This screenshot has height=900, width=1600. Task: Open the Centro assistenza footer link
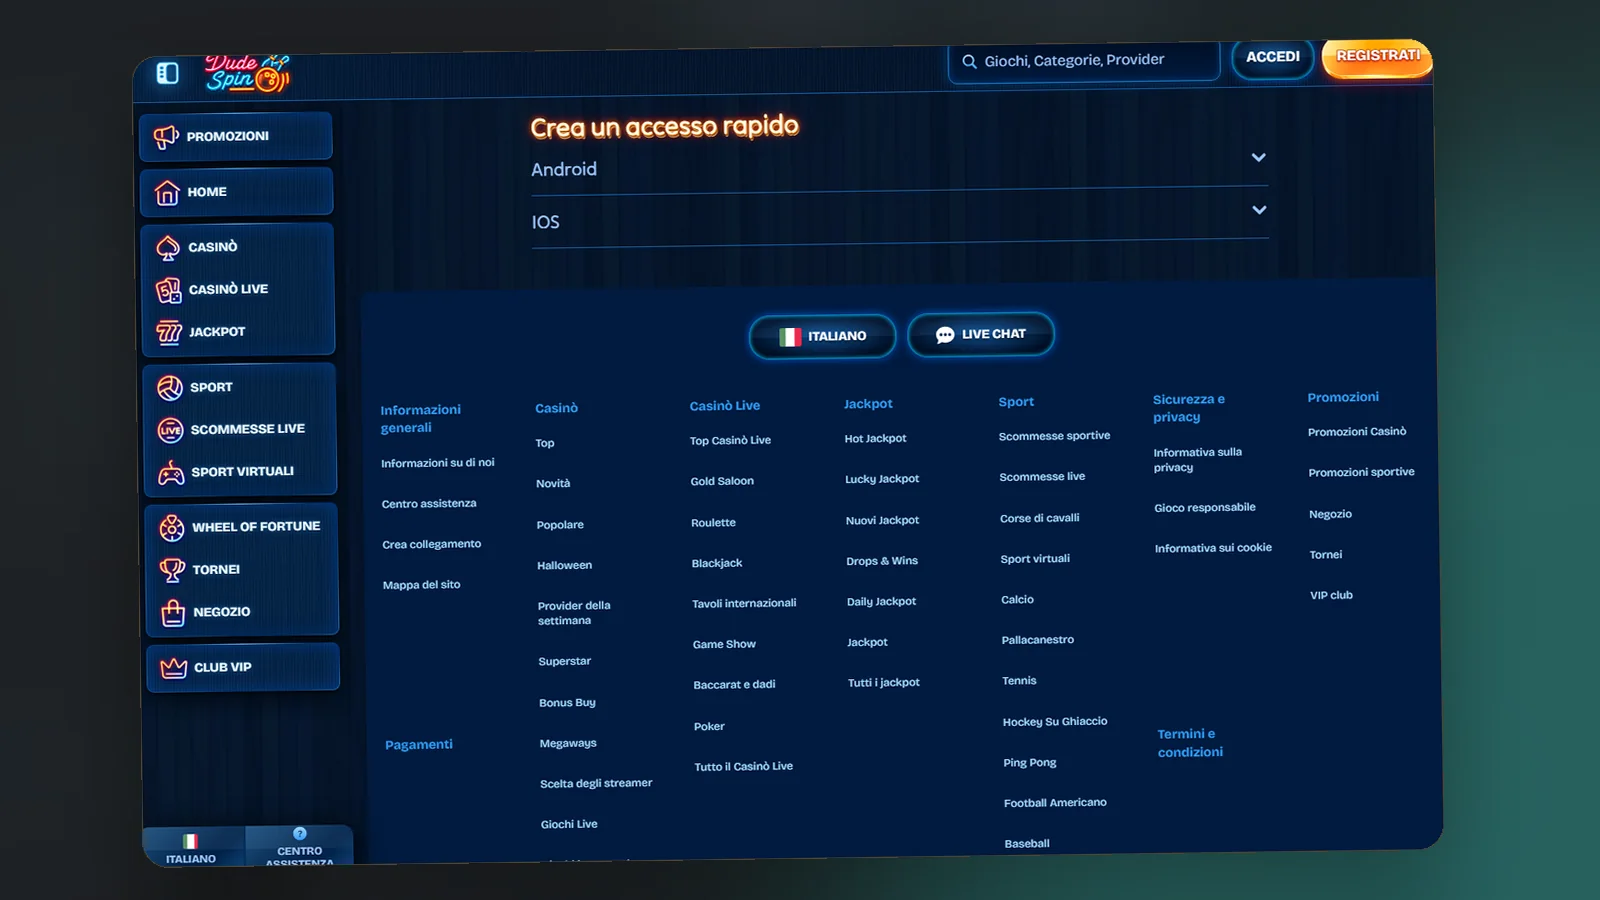pos(429,504)
